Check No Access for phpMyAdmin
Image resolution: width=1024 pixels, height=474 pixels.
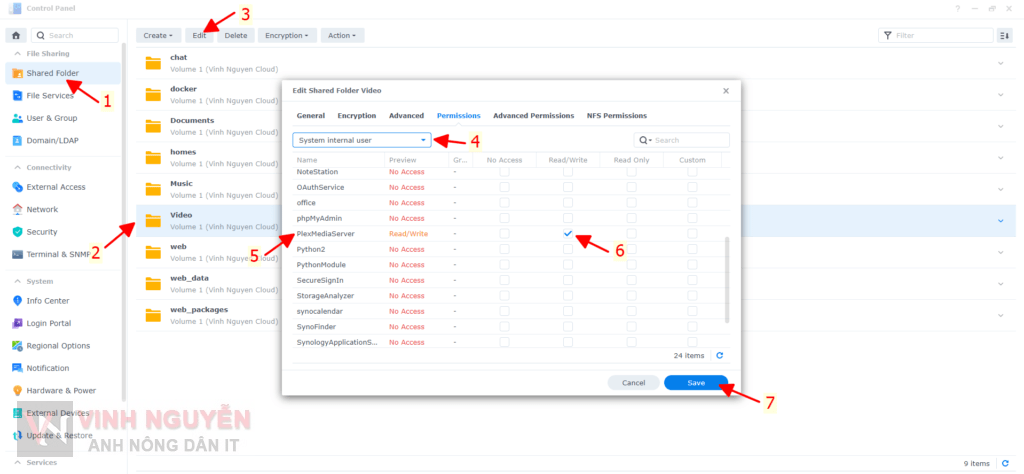click(504, 218)
